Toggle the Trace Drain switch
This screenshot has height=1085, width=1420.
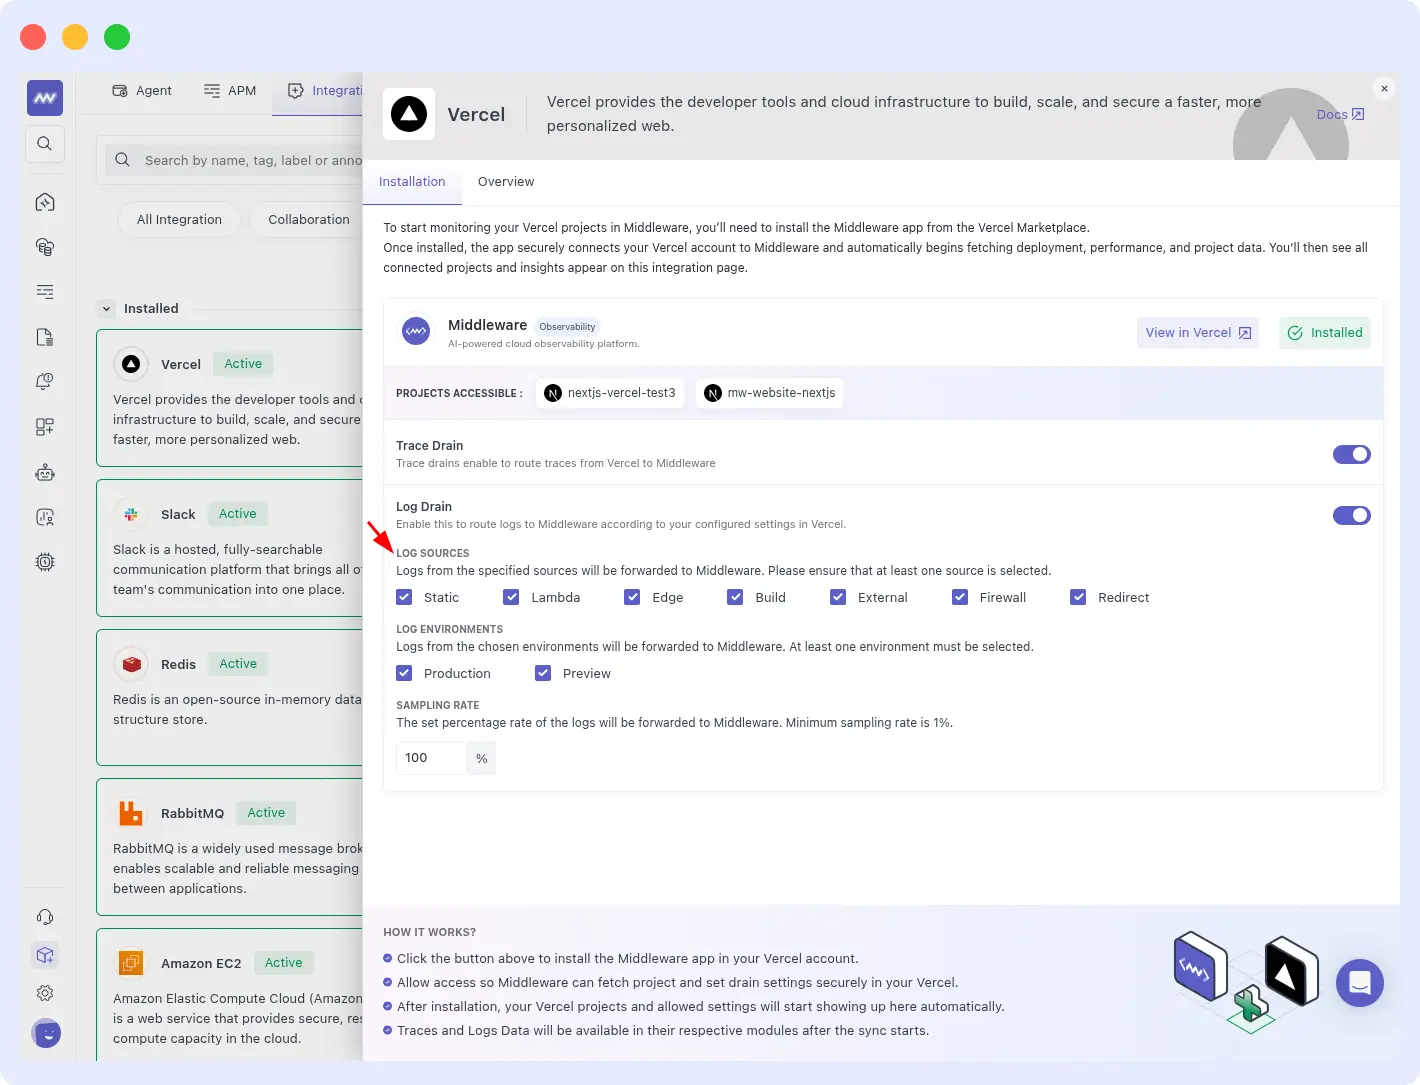point(1352,454)
